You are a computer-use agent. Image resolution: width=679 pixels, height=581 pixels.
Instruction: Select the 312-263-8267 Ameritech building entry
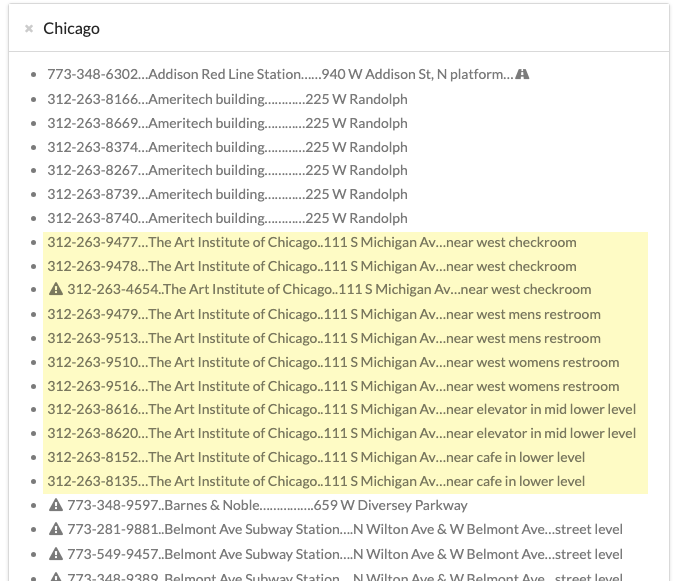click(x=227, y=170)
